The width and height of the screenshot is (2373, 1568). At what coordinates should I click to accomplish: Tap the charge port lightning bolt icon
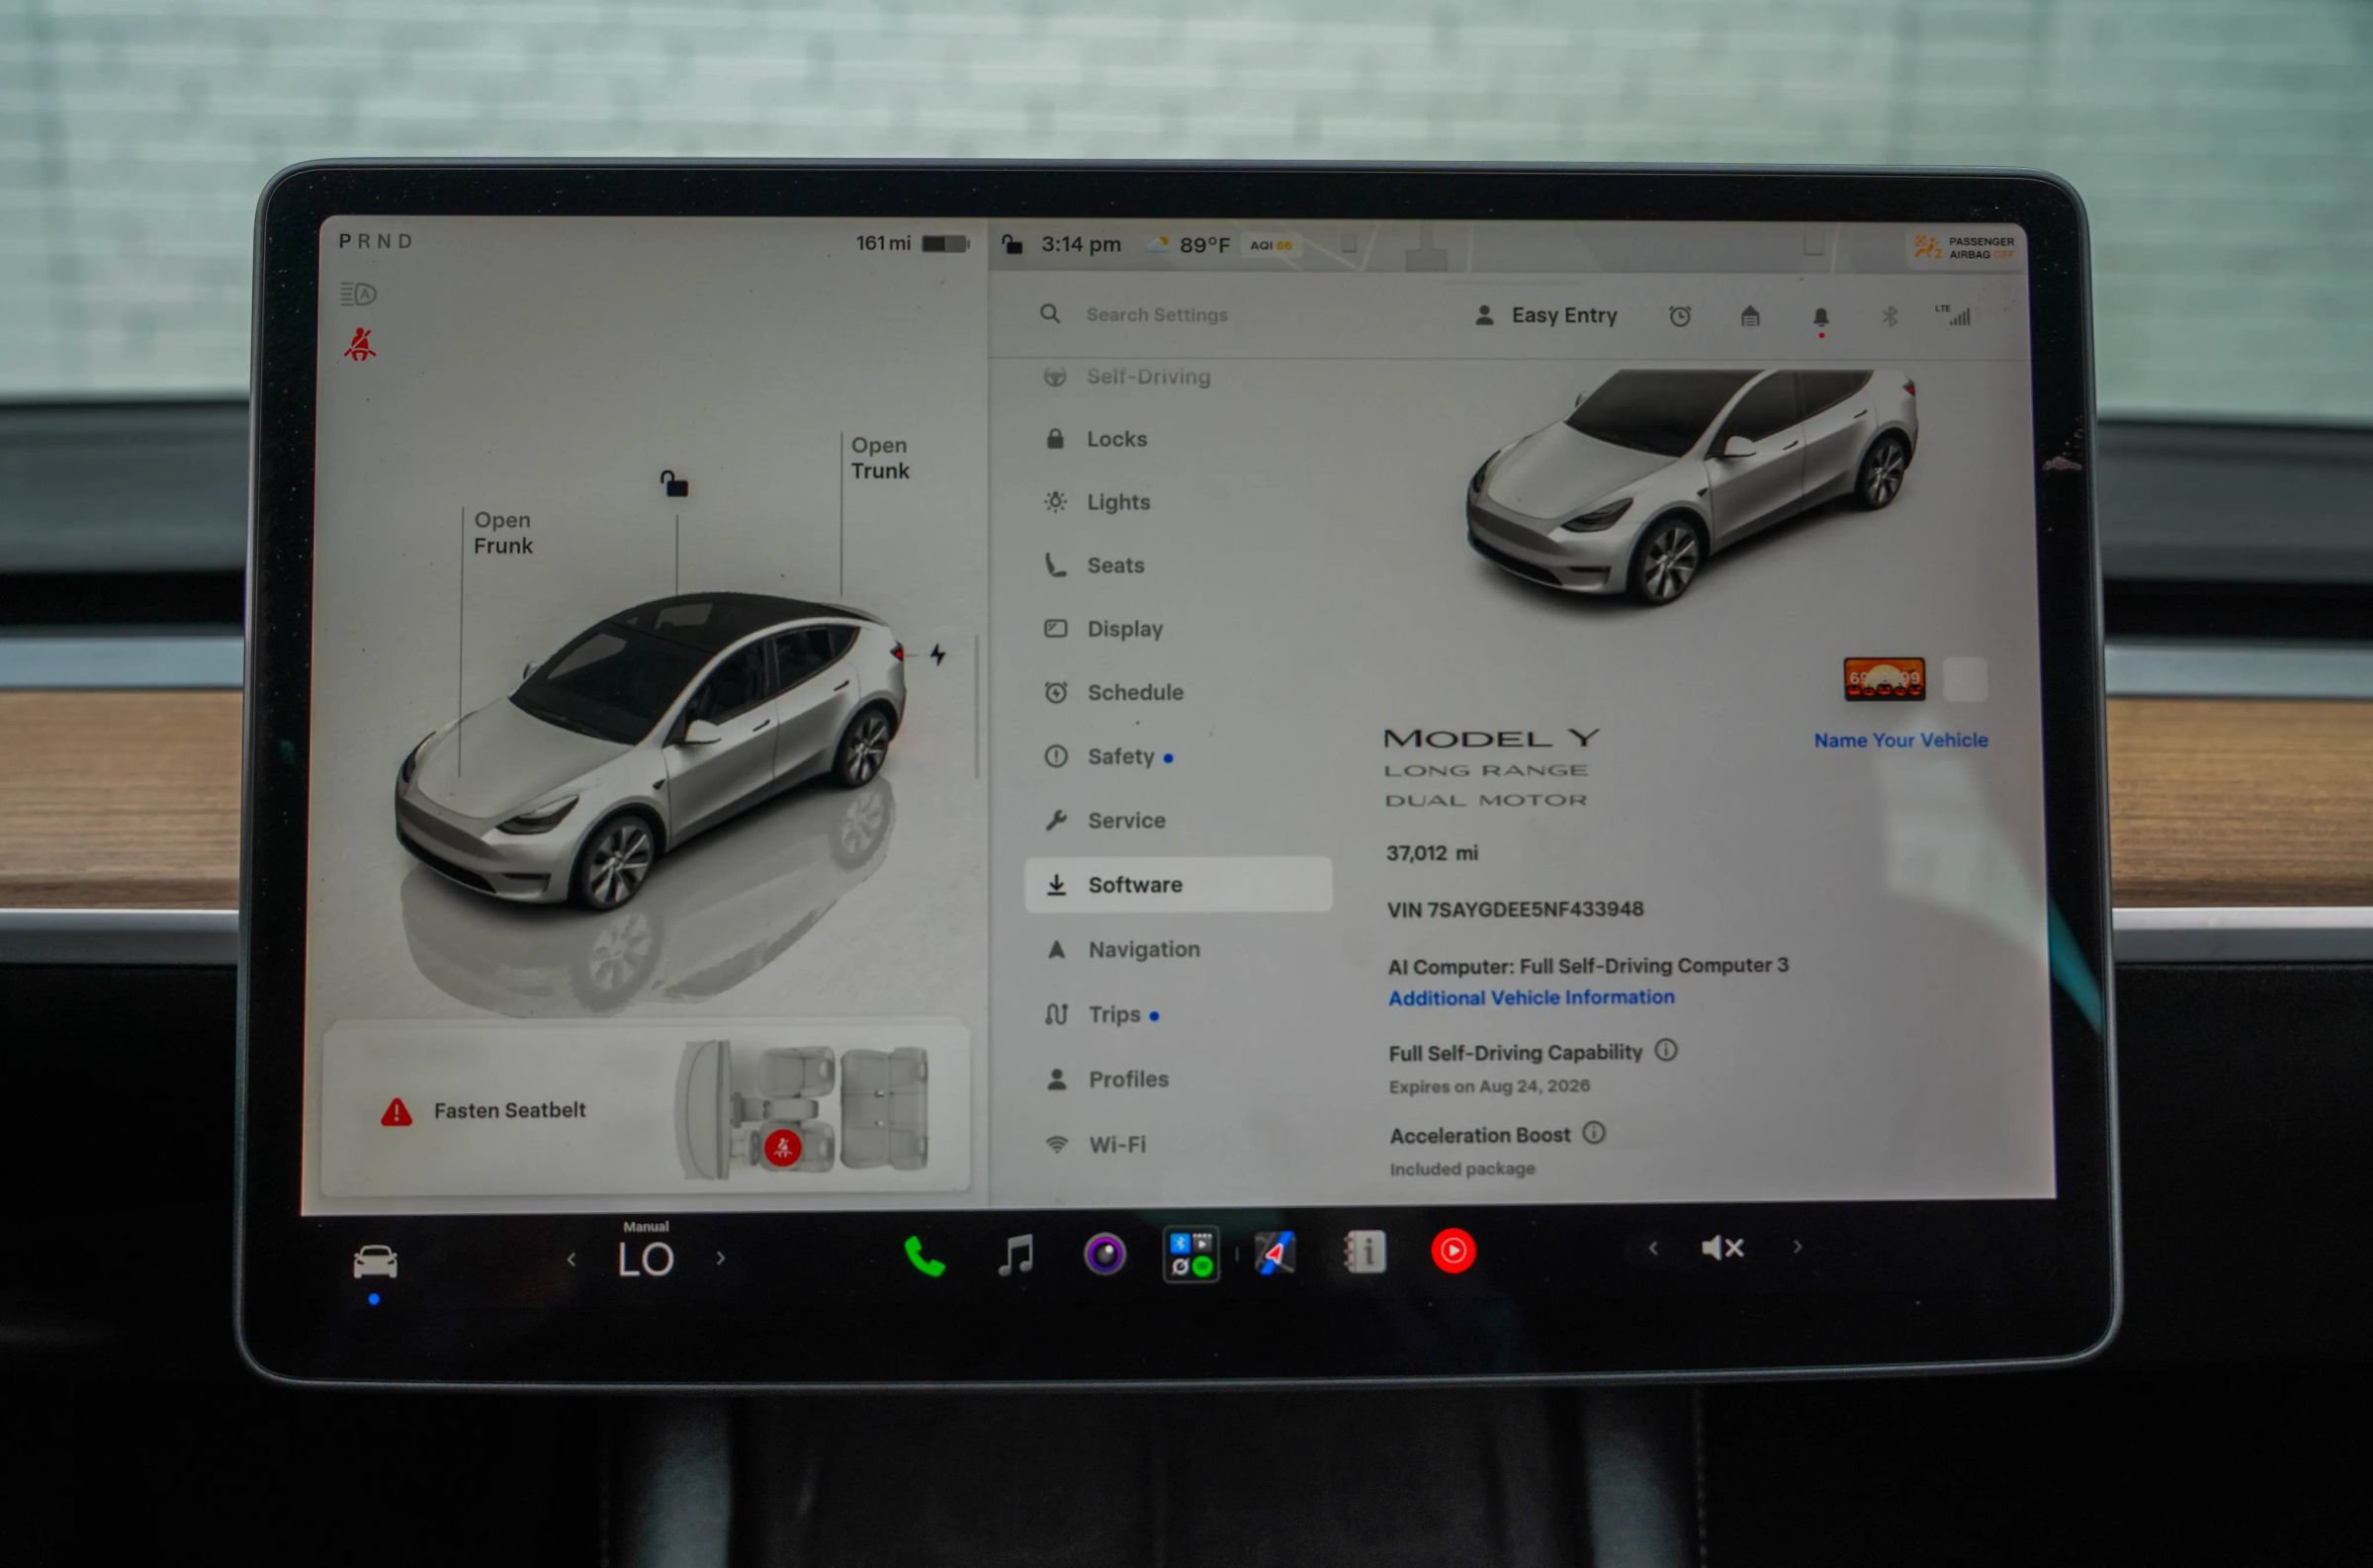pyautogui.click(x=937, y=654)
